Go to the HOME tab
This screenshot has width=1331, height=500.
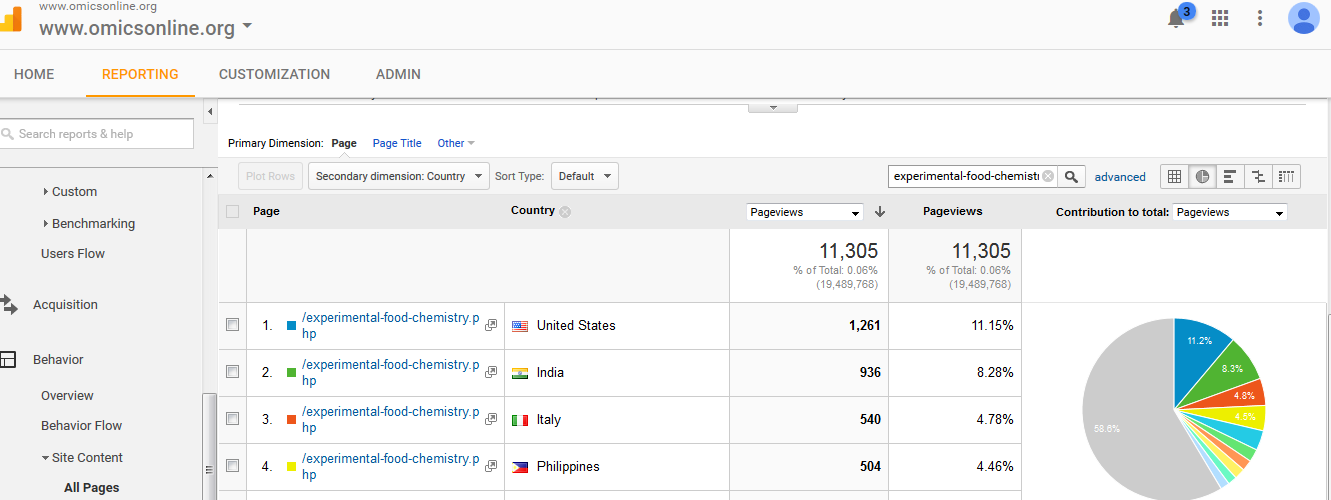pyautogui.click(x=34, y=74)
